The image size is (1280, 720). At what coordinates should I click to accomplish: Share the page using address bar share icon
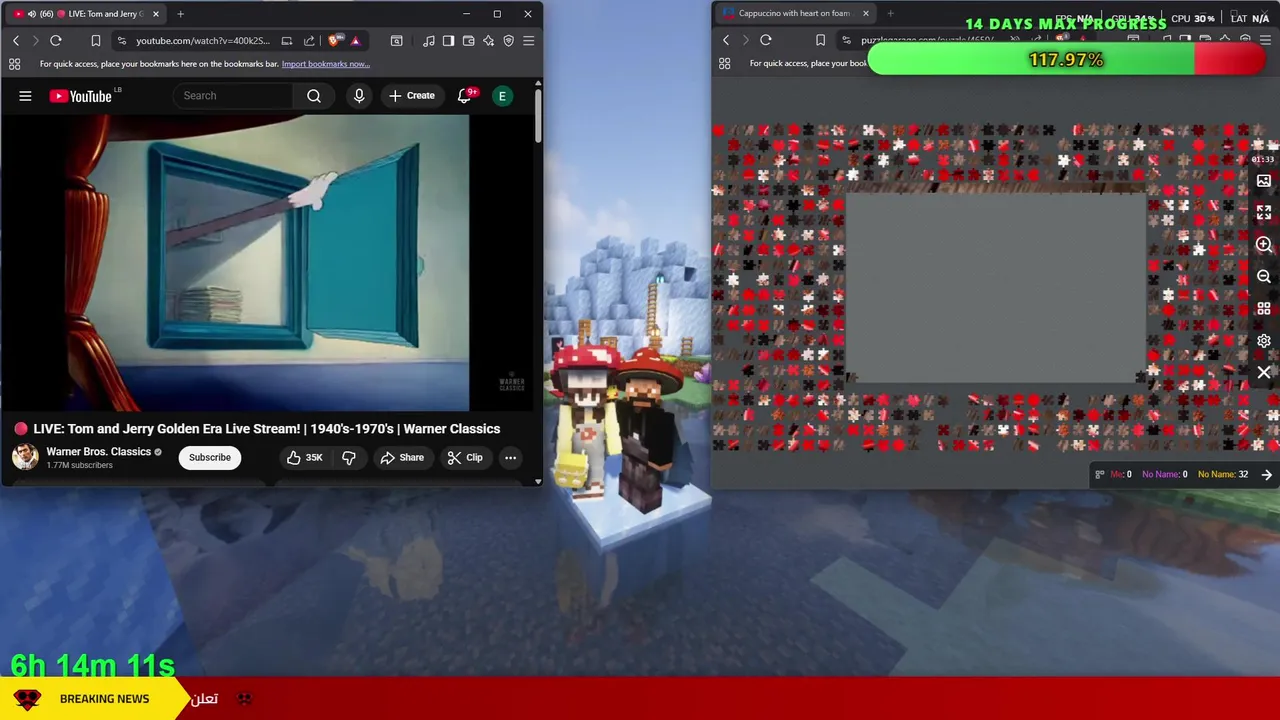click(x=309, y=41)
